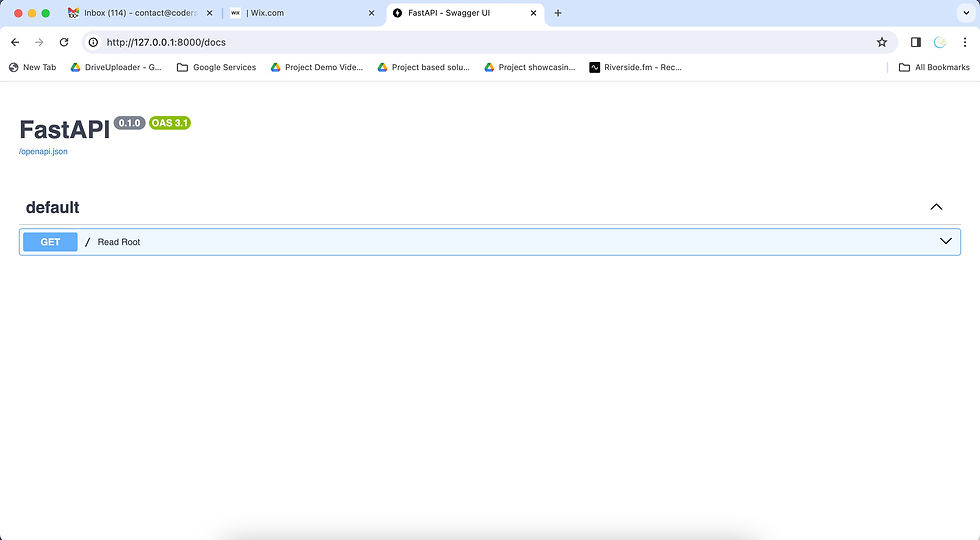980x540 pixels.
Task: Click the address bar URL field
Action: pyautogui.click(x=488, y=42)
